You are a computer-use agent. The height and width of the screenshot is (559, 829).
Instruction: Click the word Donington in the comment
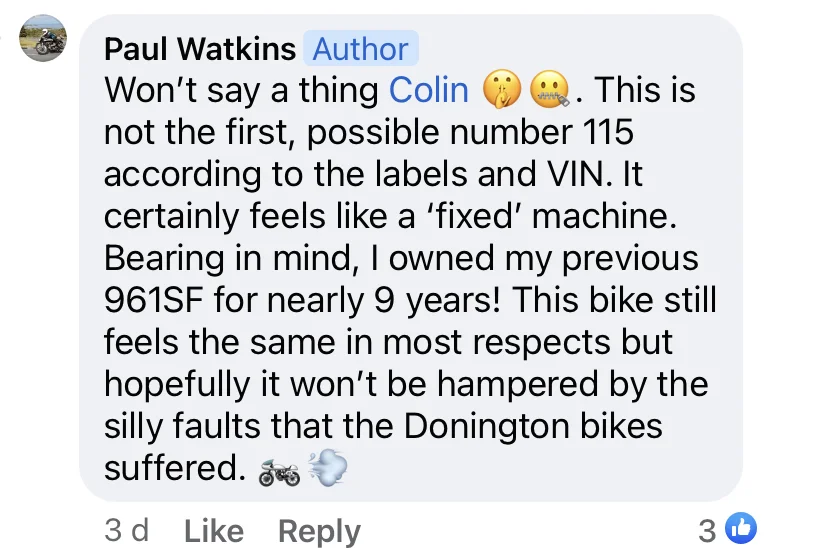point(486,426)
